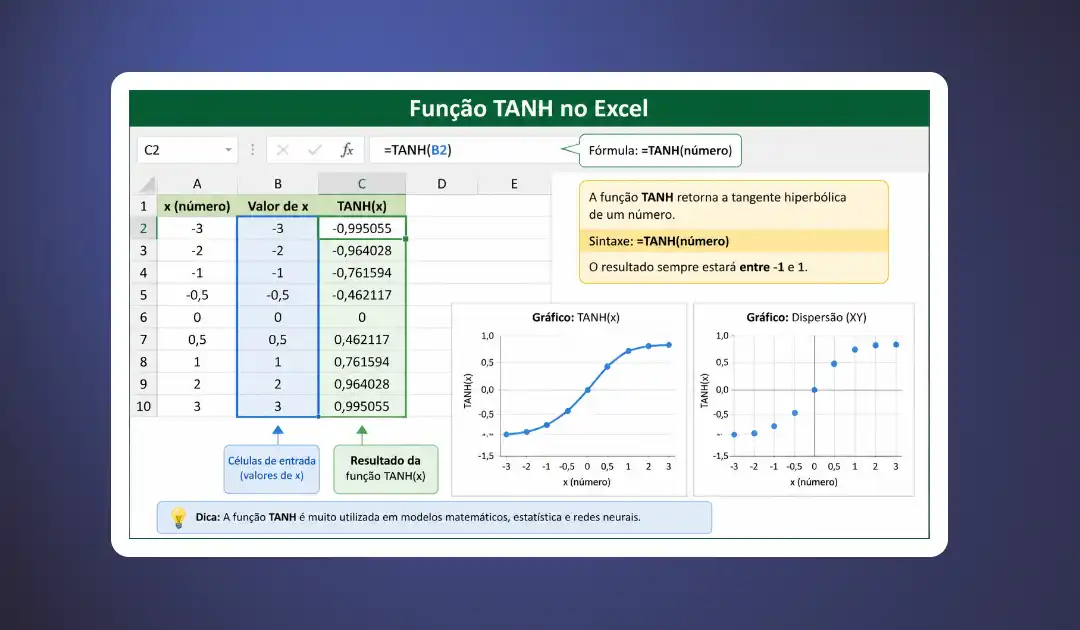Click the formula bar options dots handle

pyautogui.click(x=253, y=150)
